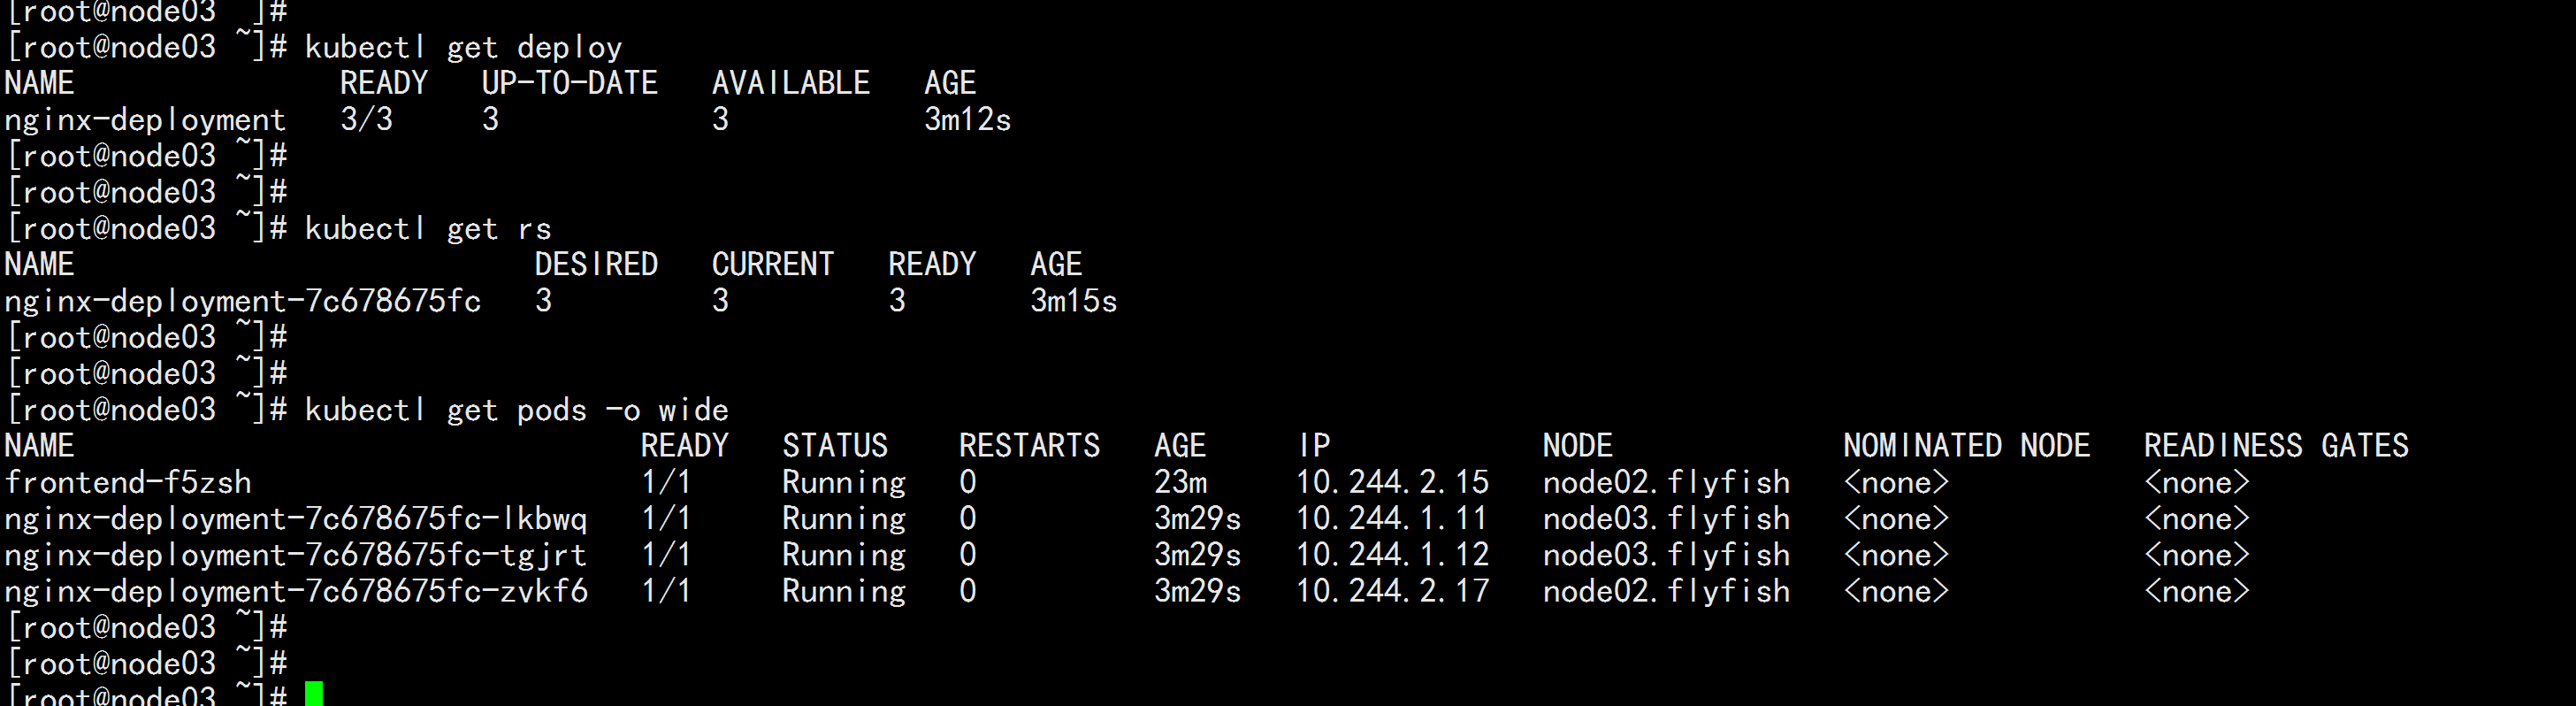Image resolution: width=2576 pixels, height=706 pixels.
Task: Click the 'IP' column header
Action: pyautogui.click(x=1314, y=445)
